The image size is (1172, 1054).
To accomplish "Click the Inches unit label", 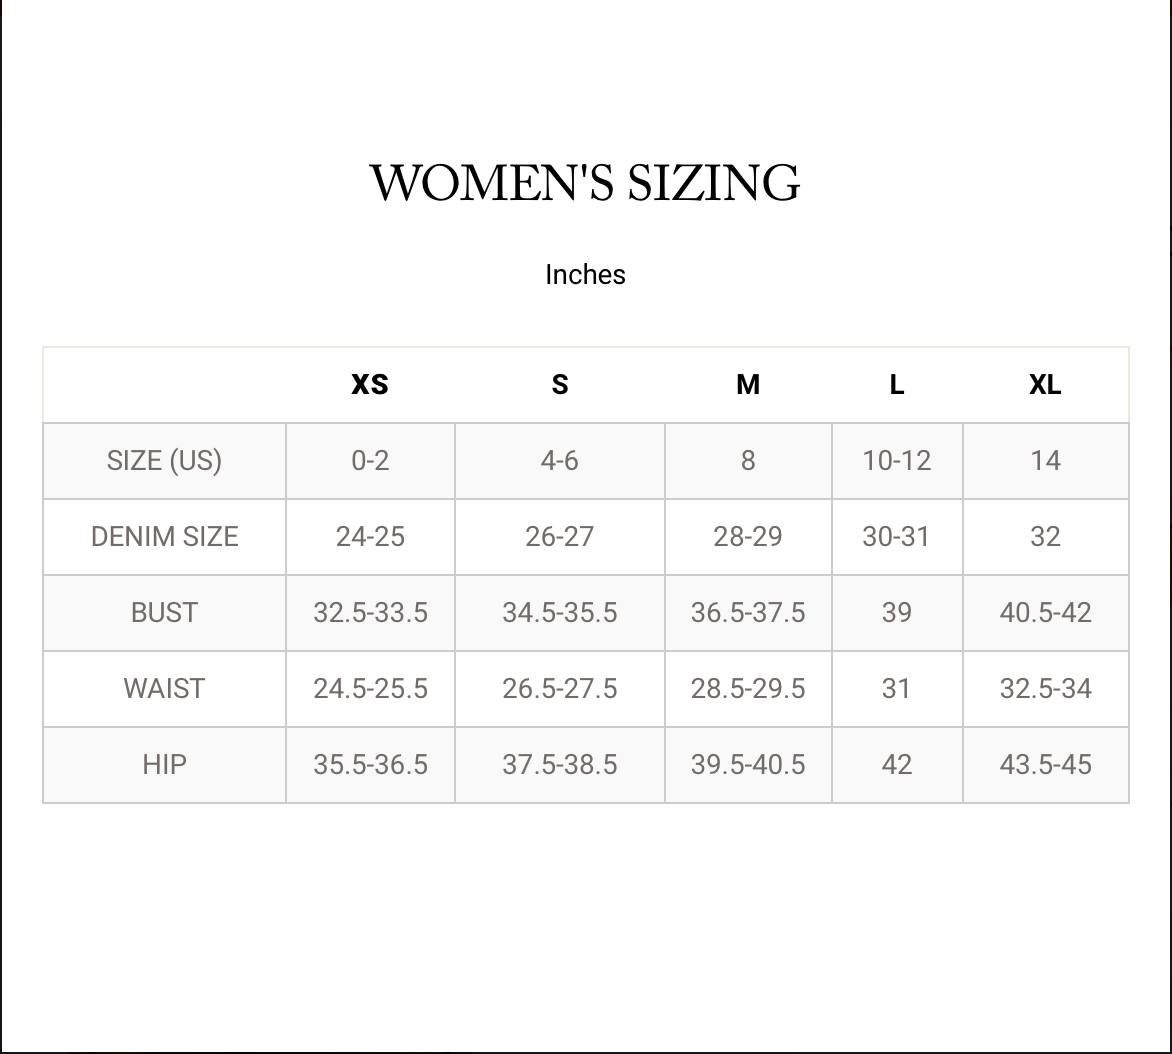I will [585, 275].
